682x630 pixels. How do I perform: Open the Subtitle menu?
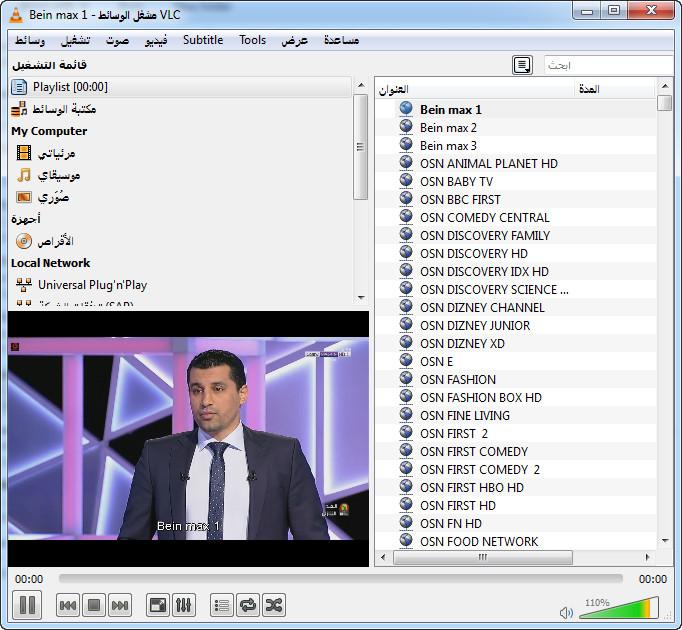[x=203, y=40]
